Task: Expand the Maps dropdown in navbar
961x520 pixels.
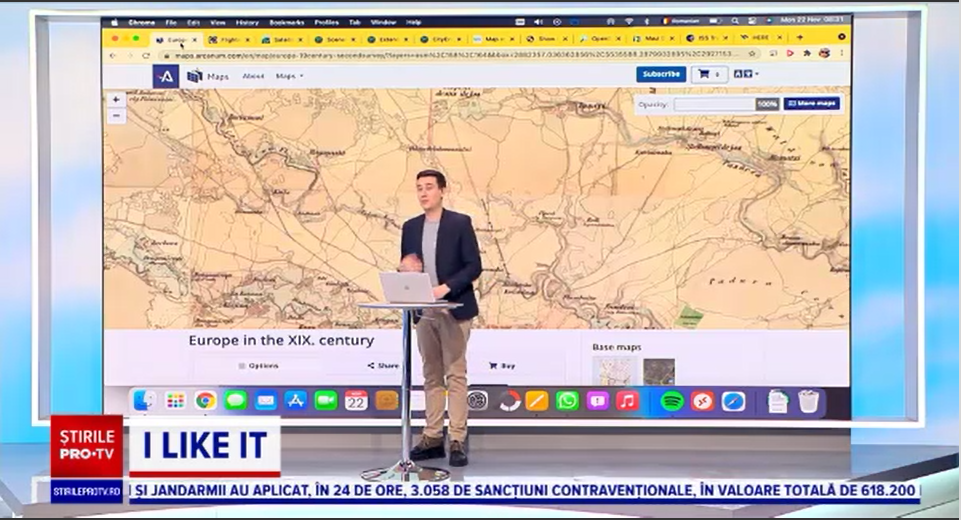Action: point(289,76)
